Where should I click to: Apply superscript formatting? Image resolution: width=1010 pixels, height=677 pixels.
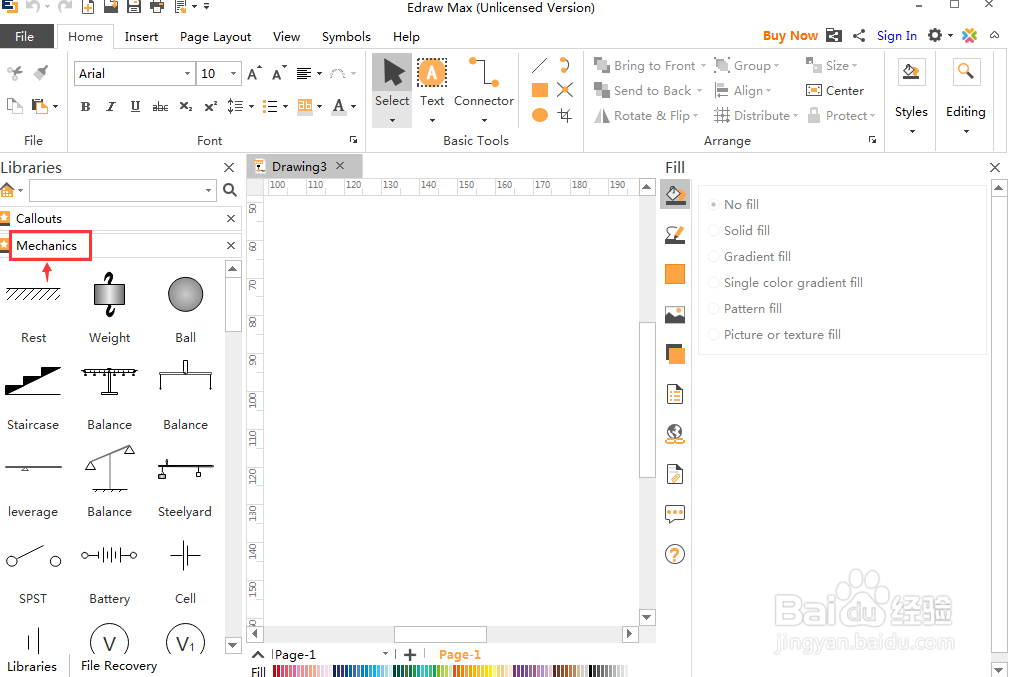[x=211, y=106]
